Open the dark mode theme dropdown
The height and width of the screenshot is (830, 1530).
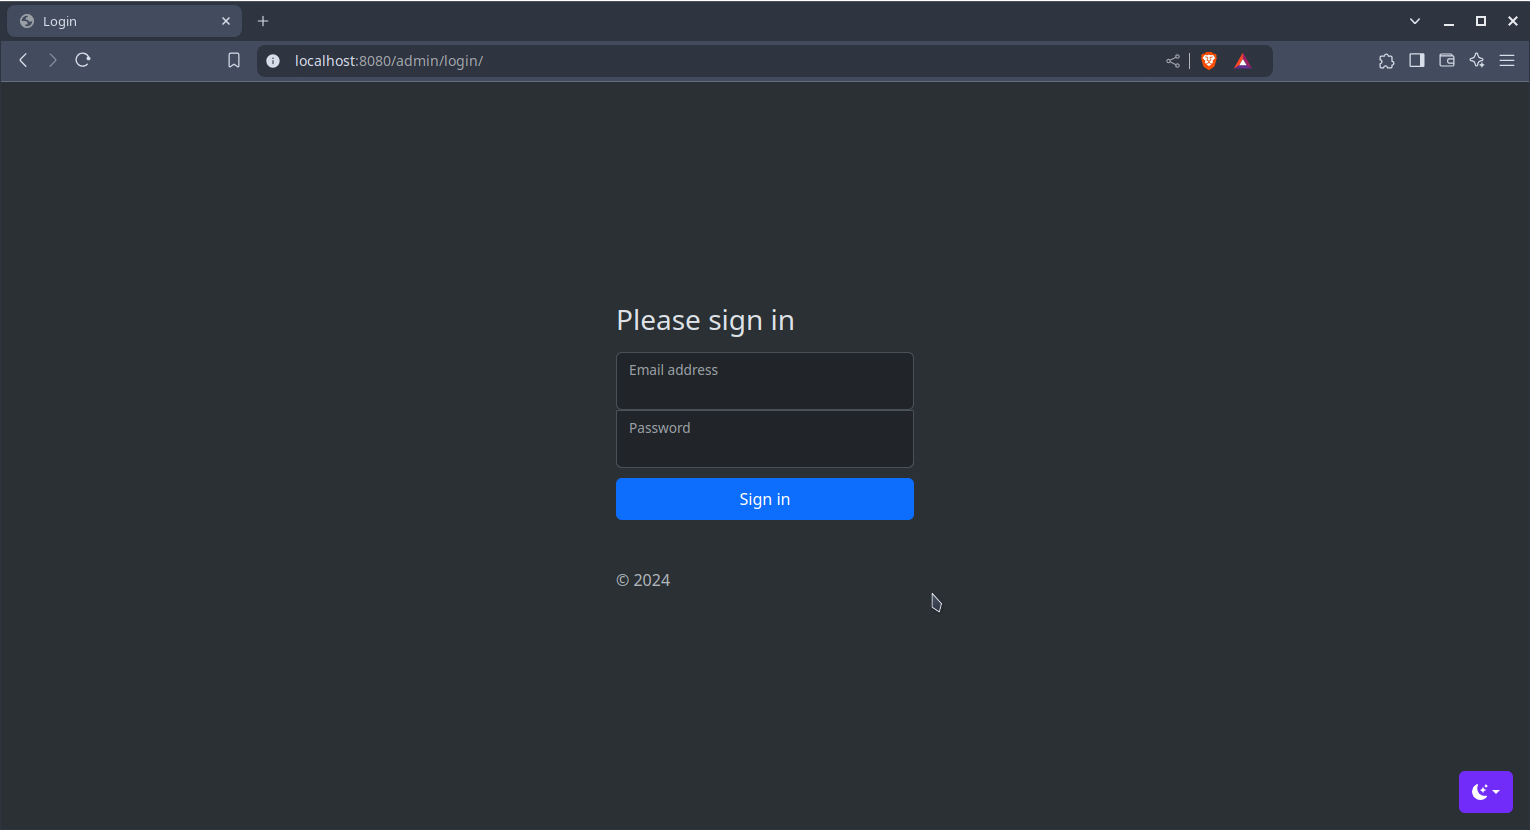point(1485,792)
